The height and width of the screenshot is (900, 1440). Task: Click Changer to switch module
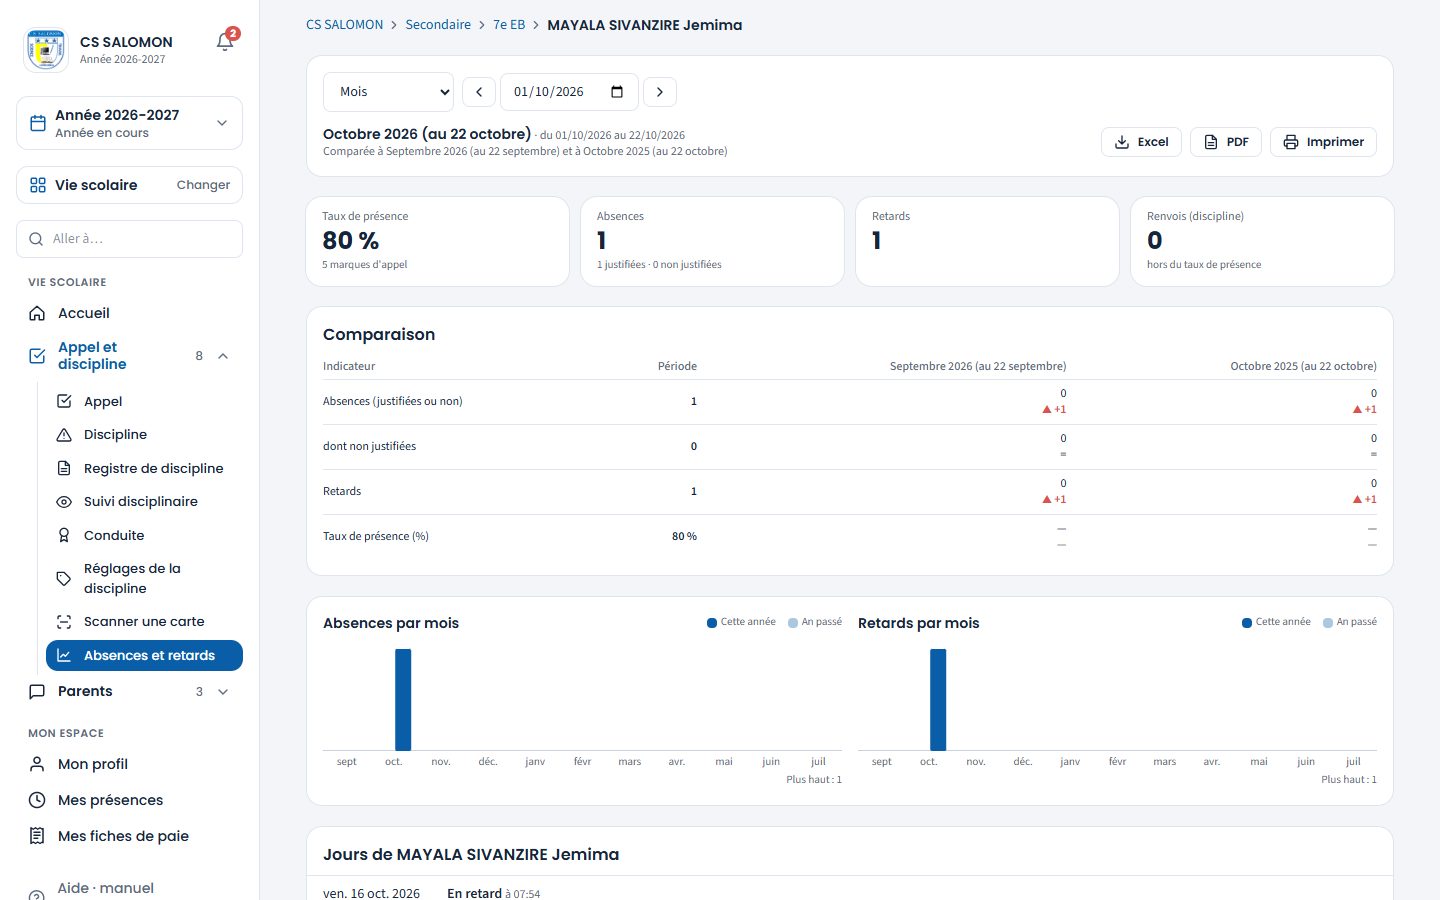[x=203, y=185]
